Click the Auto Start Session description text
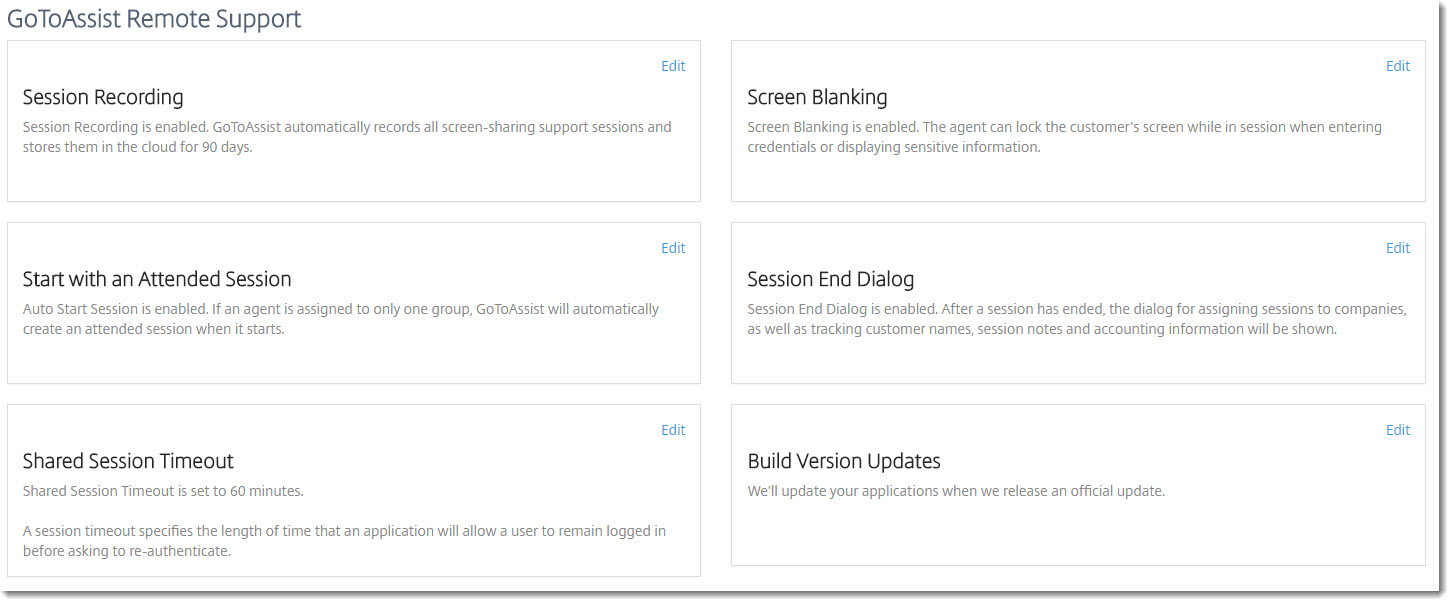The image size is (1448, 600). 341,319
